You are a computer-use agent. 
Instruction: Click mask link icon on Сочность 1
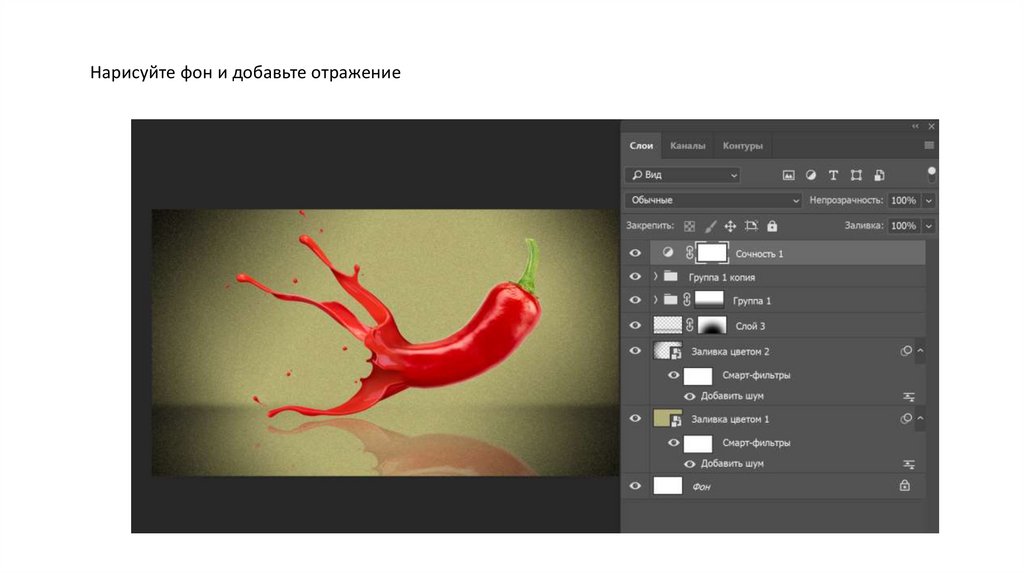688,253
